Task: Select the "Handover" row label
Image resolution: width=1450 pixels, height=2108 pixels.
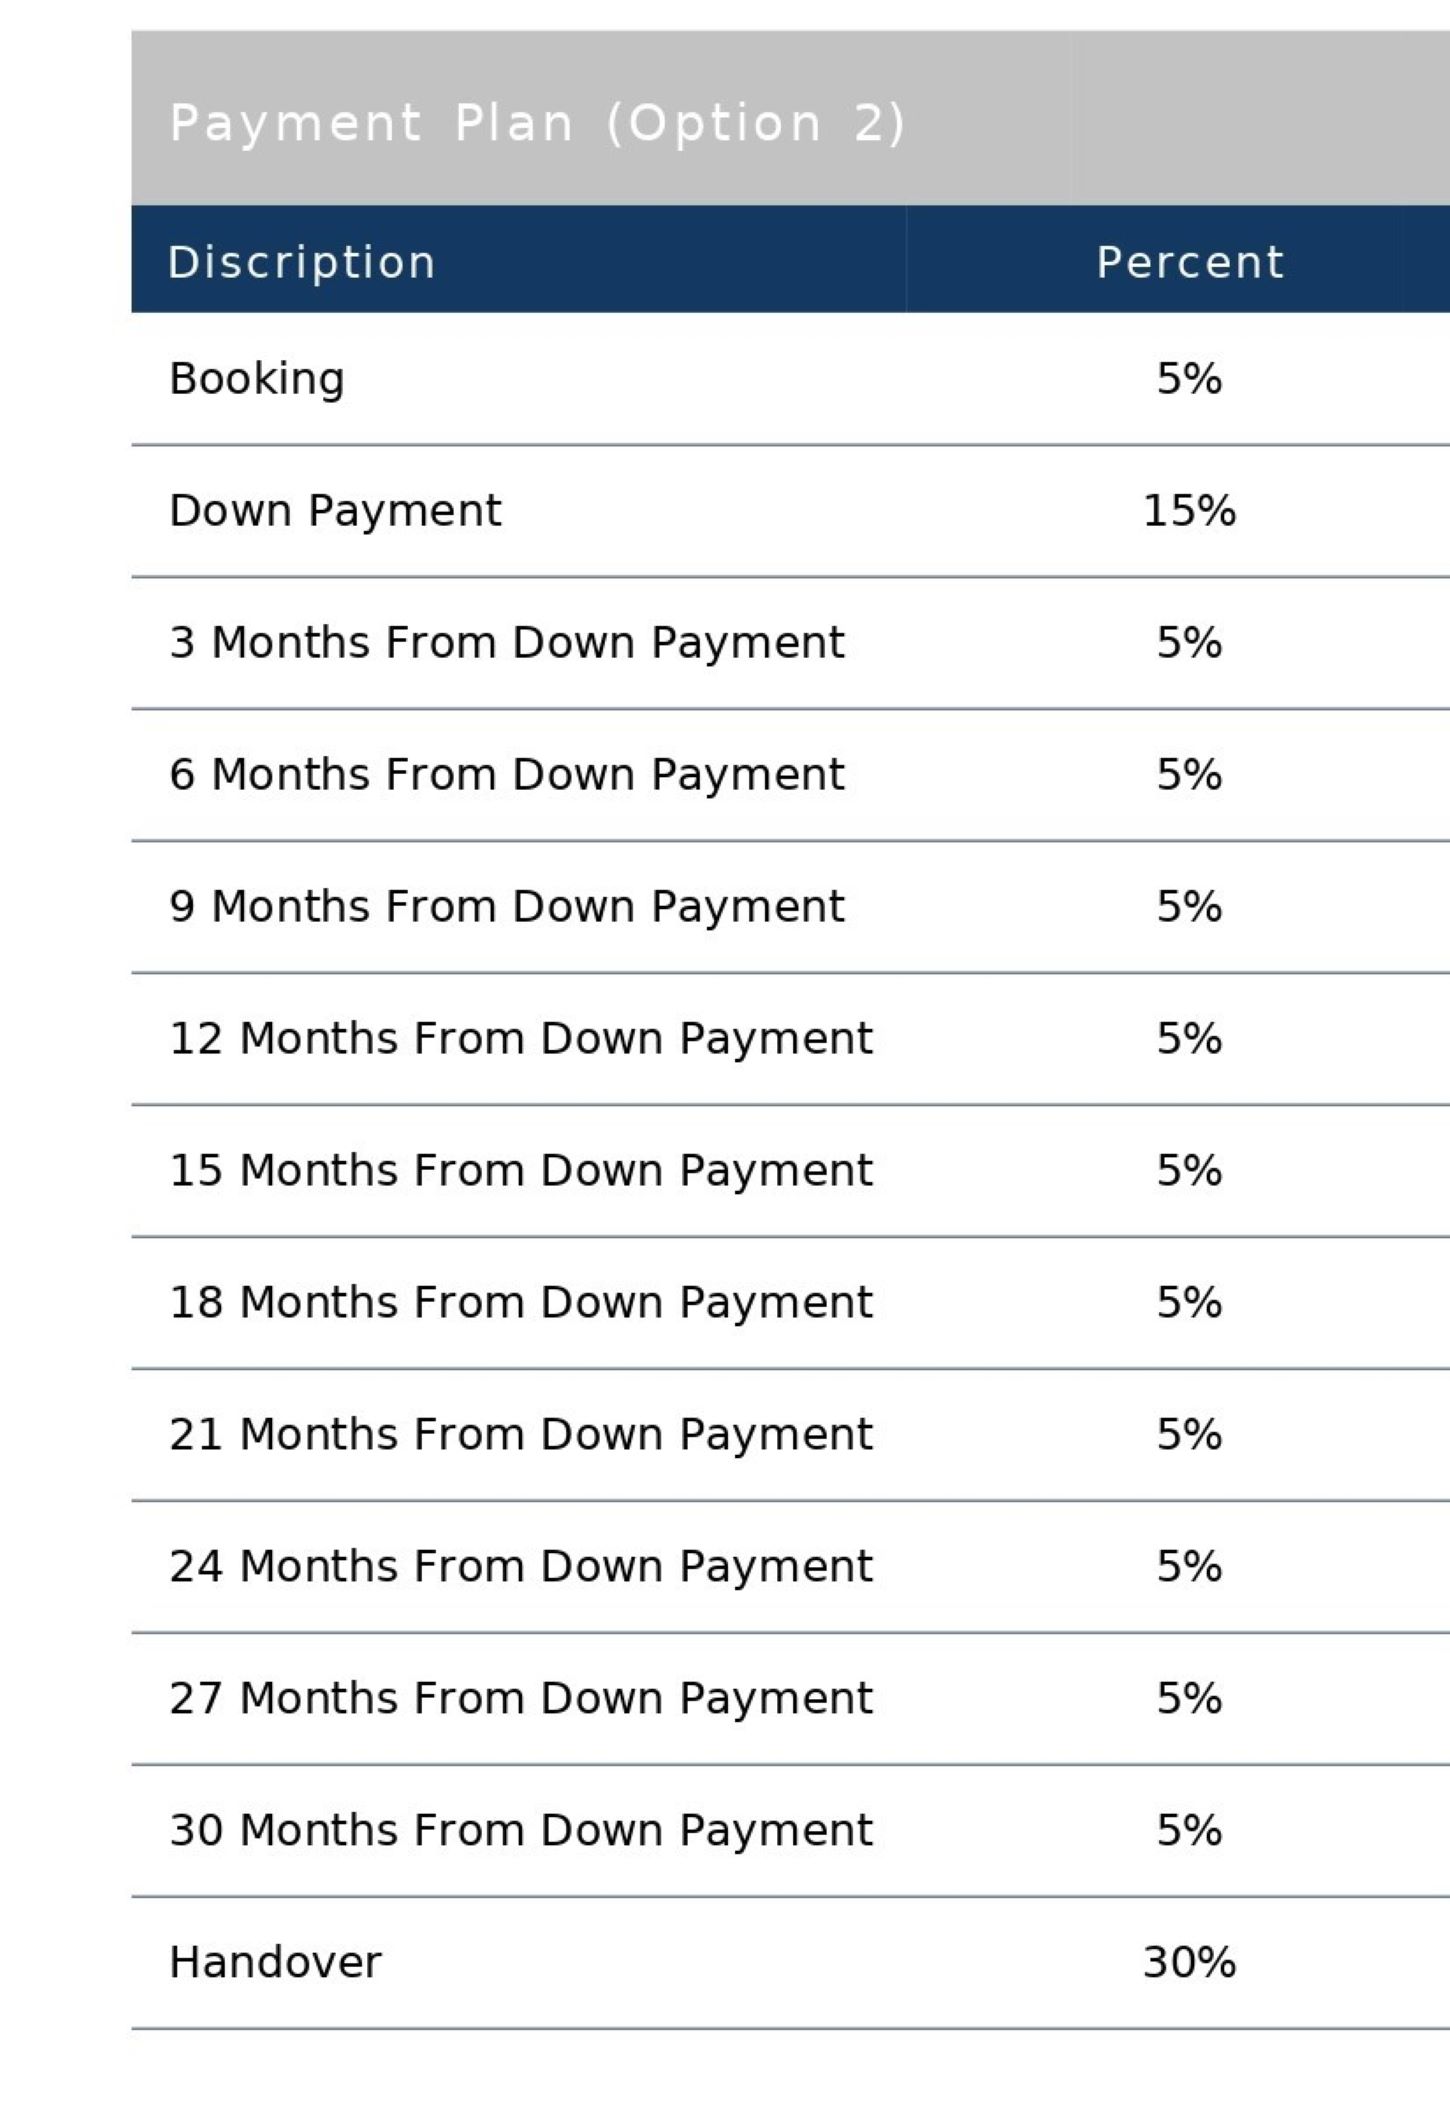Action: 276,1963
